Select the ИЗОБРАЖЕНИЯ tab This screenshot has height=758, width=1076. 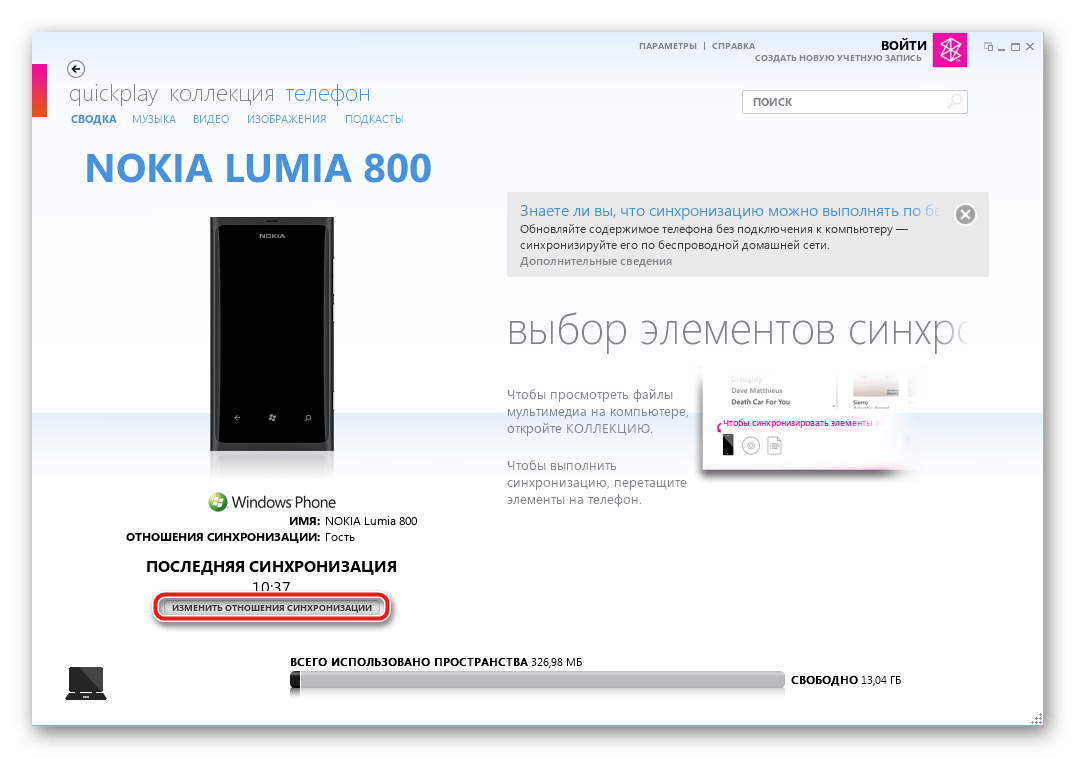286,119
